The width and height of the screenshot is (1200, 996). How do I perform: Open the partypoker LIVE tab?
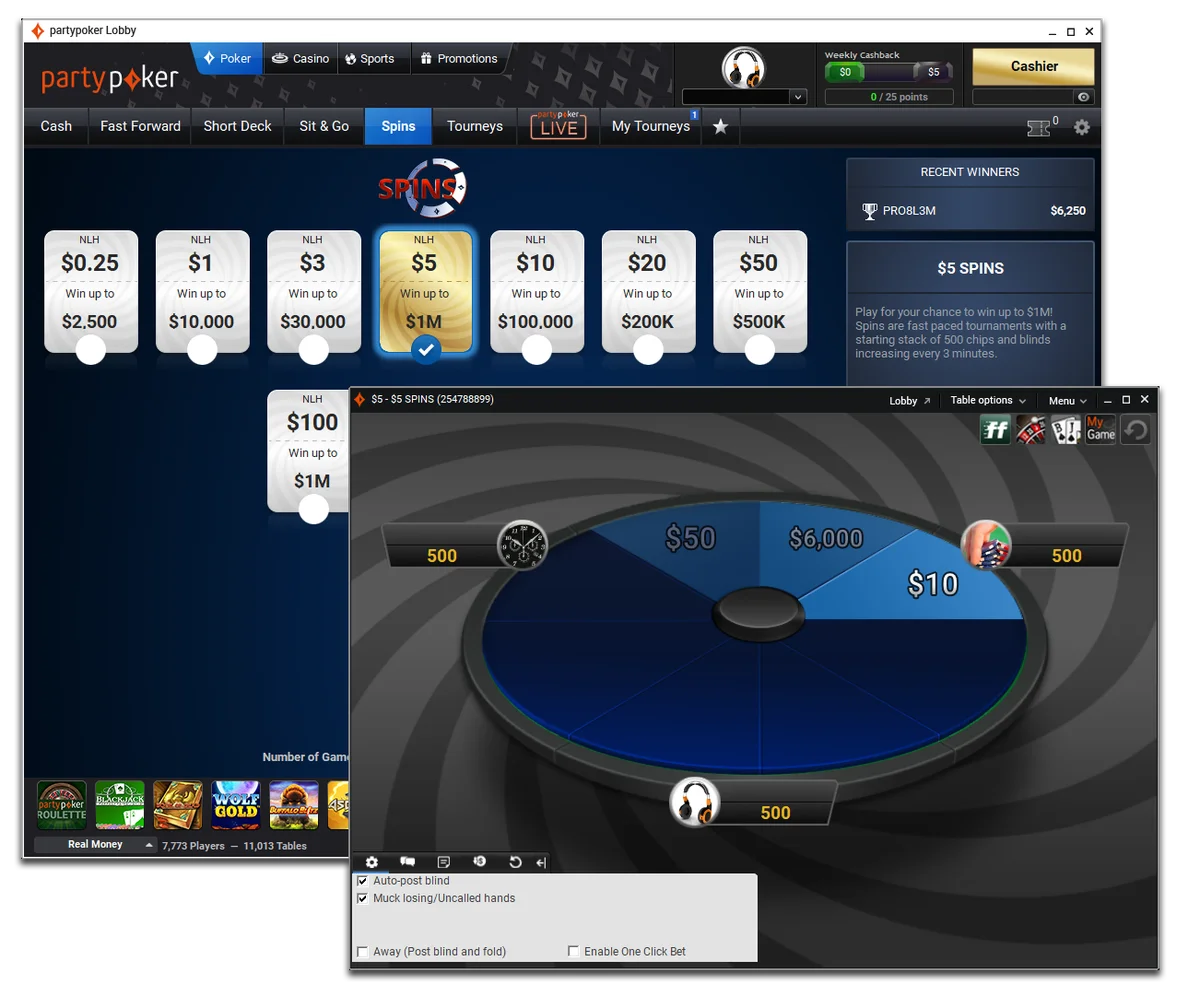pos(558,126)
